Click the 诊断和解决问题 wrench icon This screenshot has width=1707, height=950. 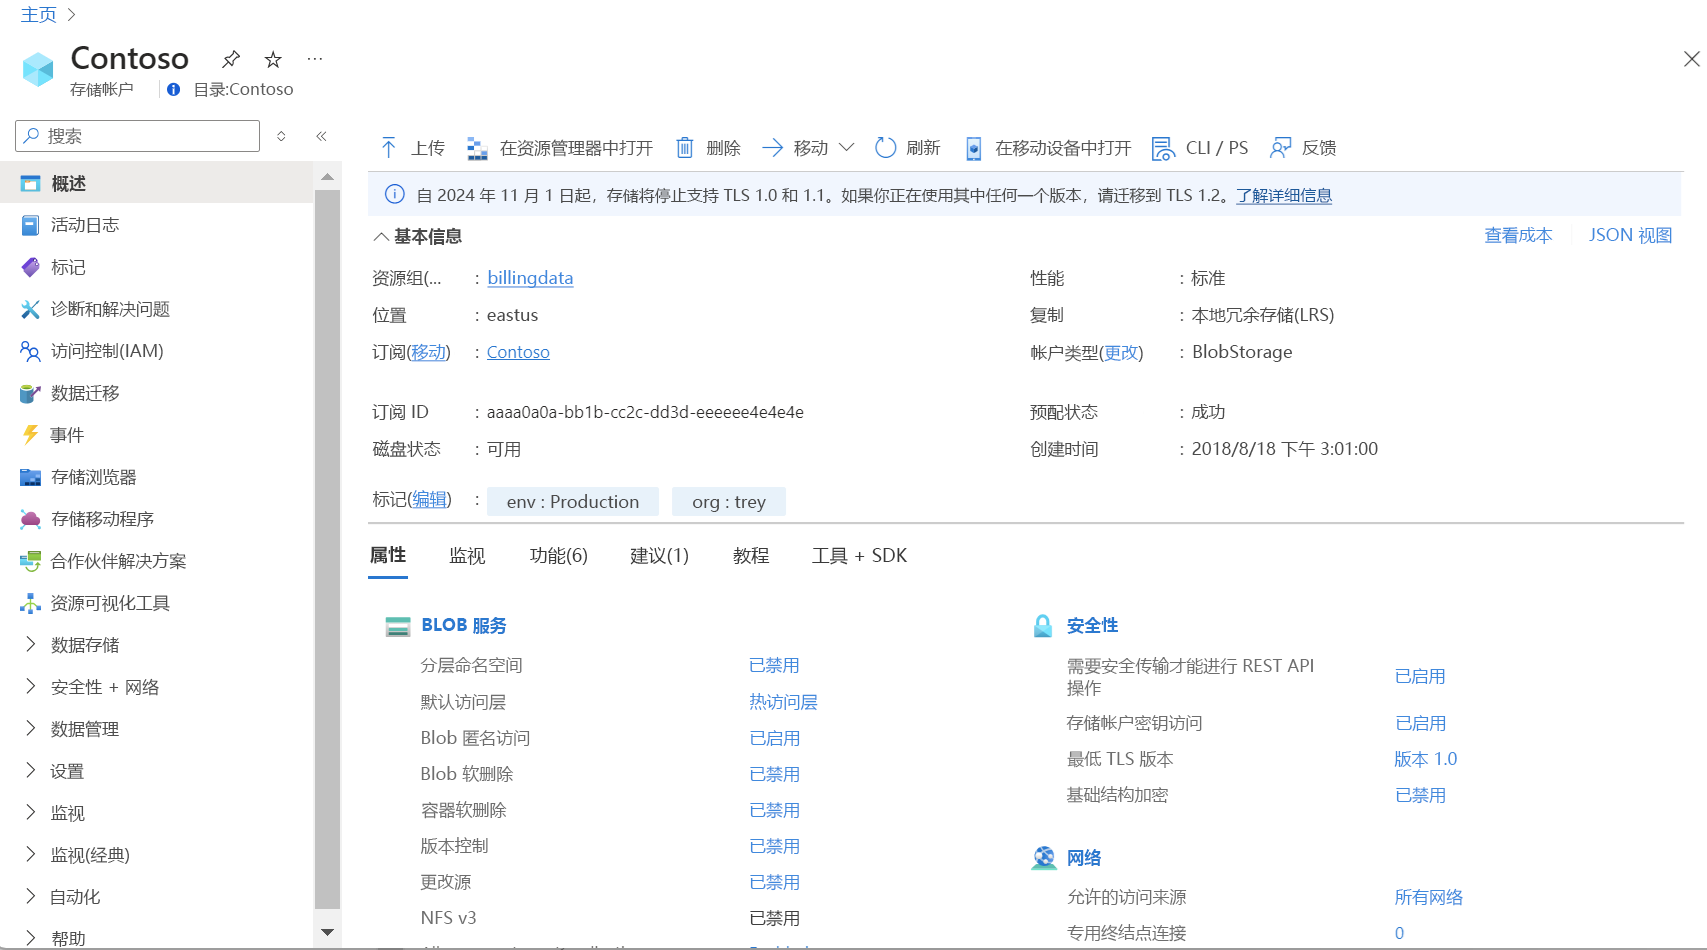pyautogui.click(x=31, y=310)
